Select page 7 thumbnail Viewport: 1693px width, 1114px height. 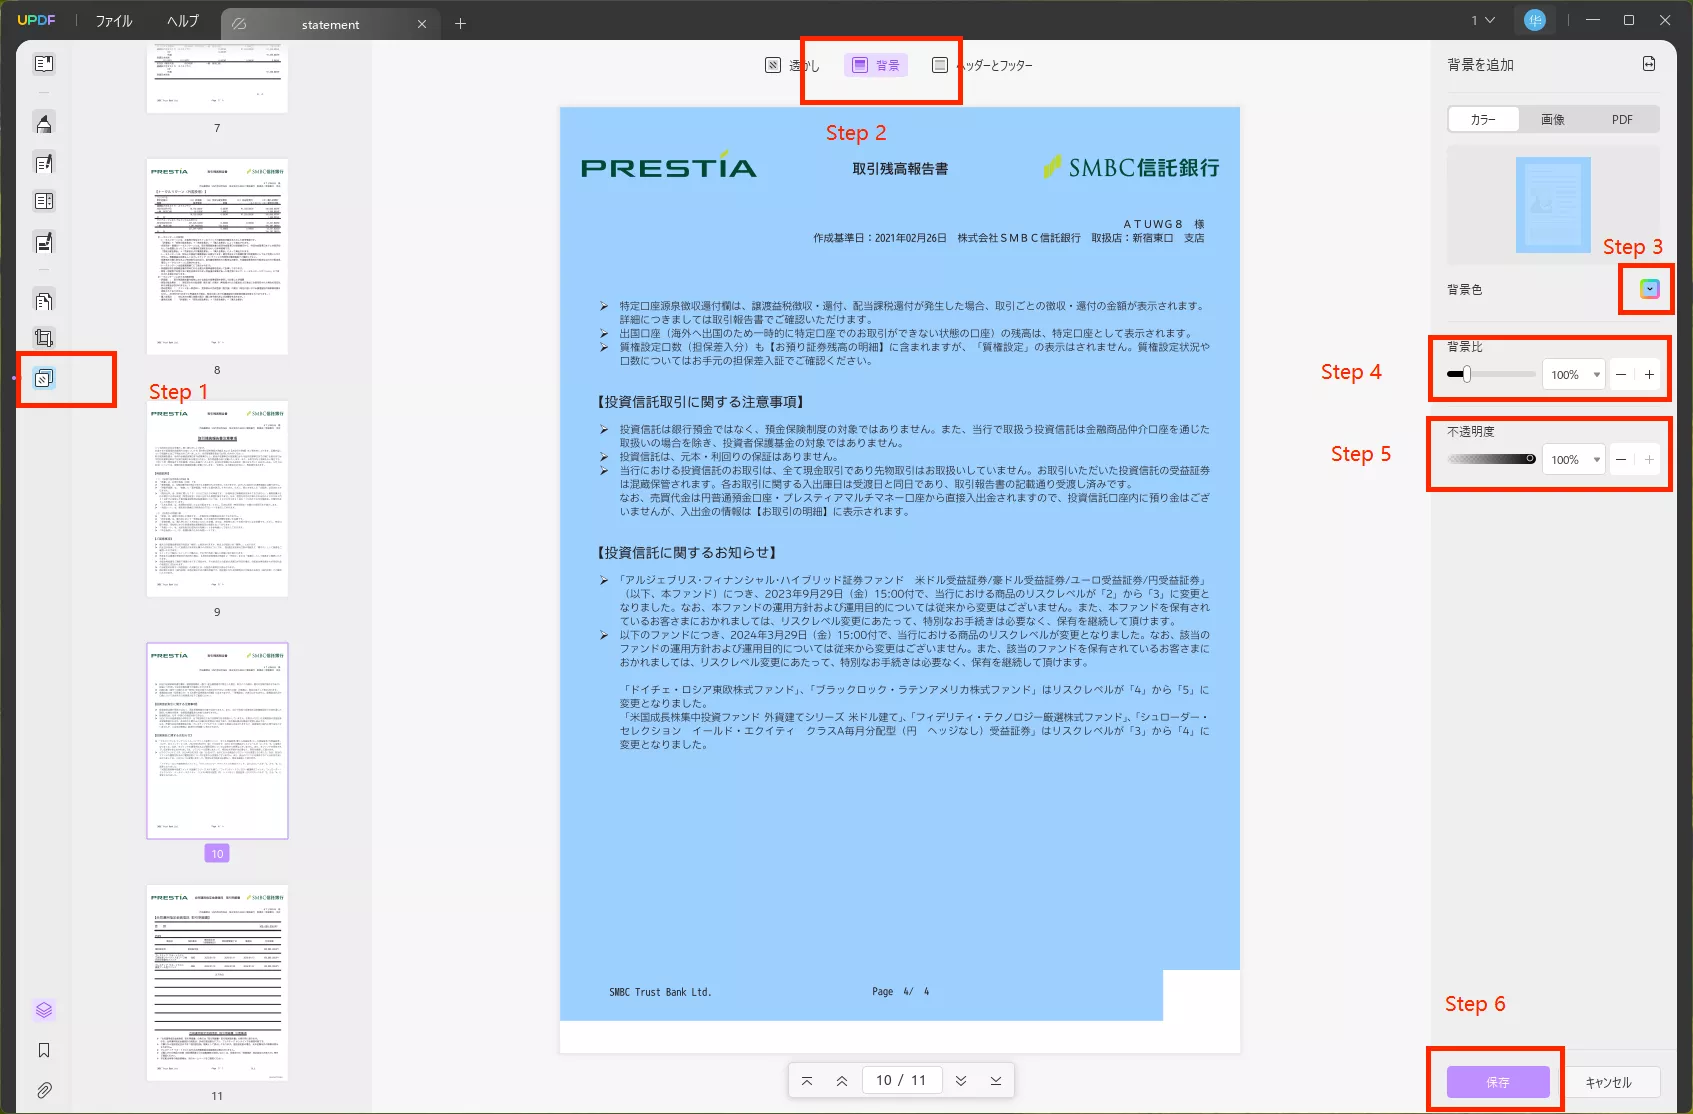click(x=217, y=78)
